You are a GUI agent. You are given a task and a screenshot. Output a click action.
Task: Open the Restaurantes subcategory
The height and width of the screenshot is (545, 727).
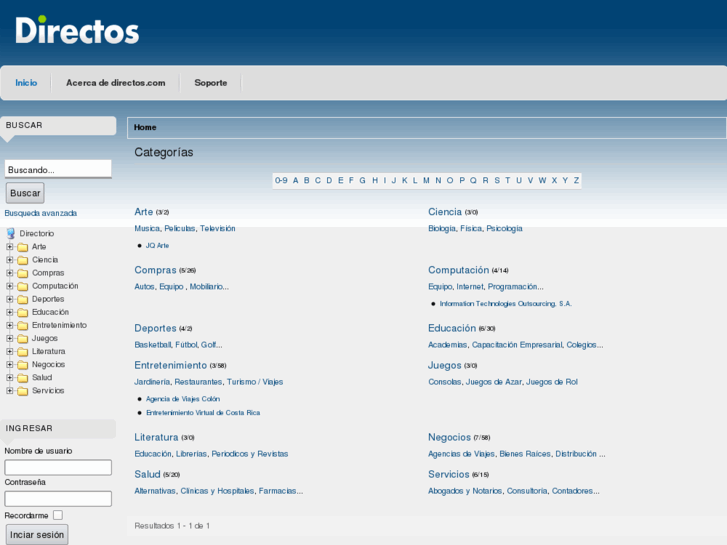point(198,382)
